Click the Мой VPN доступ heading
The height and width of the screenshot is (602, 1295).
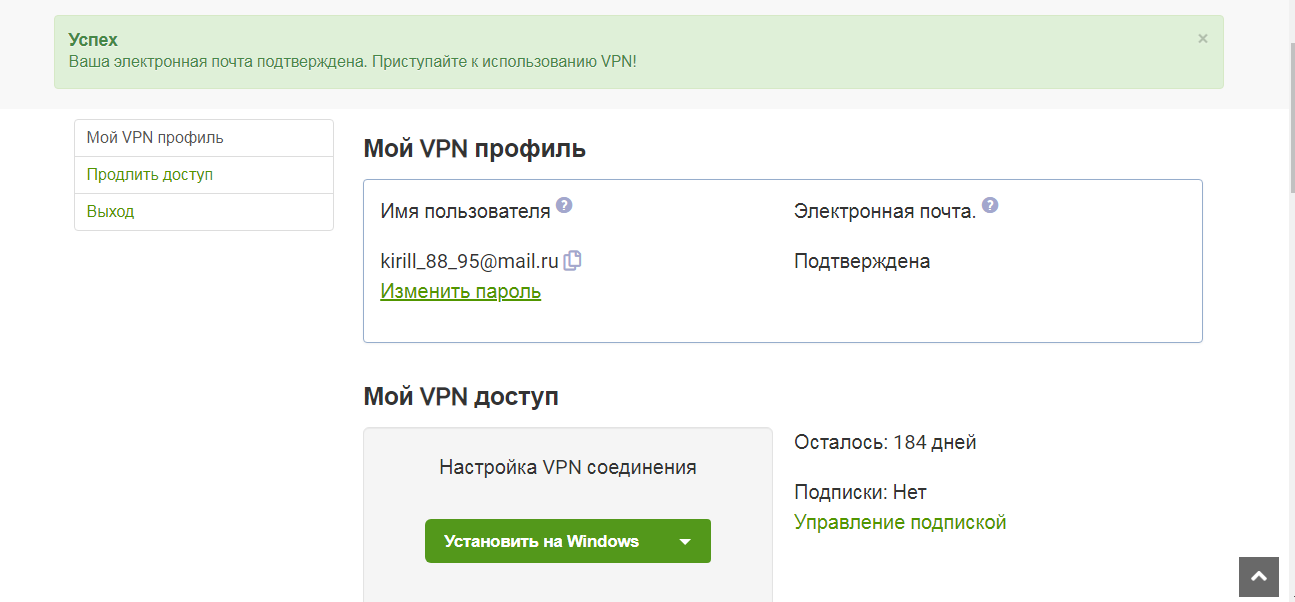(461, 397)
